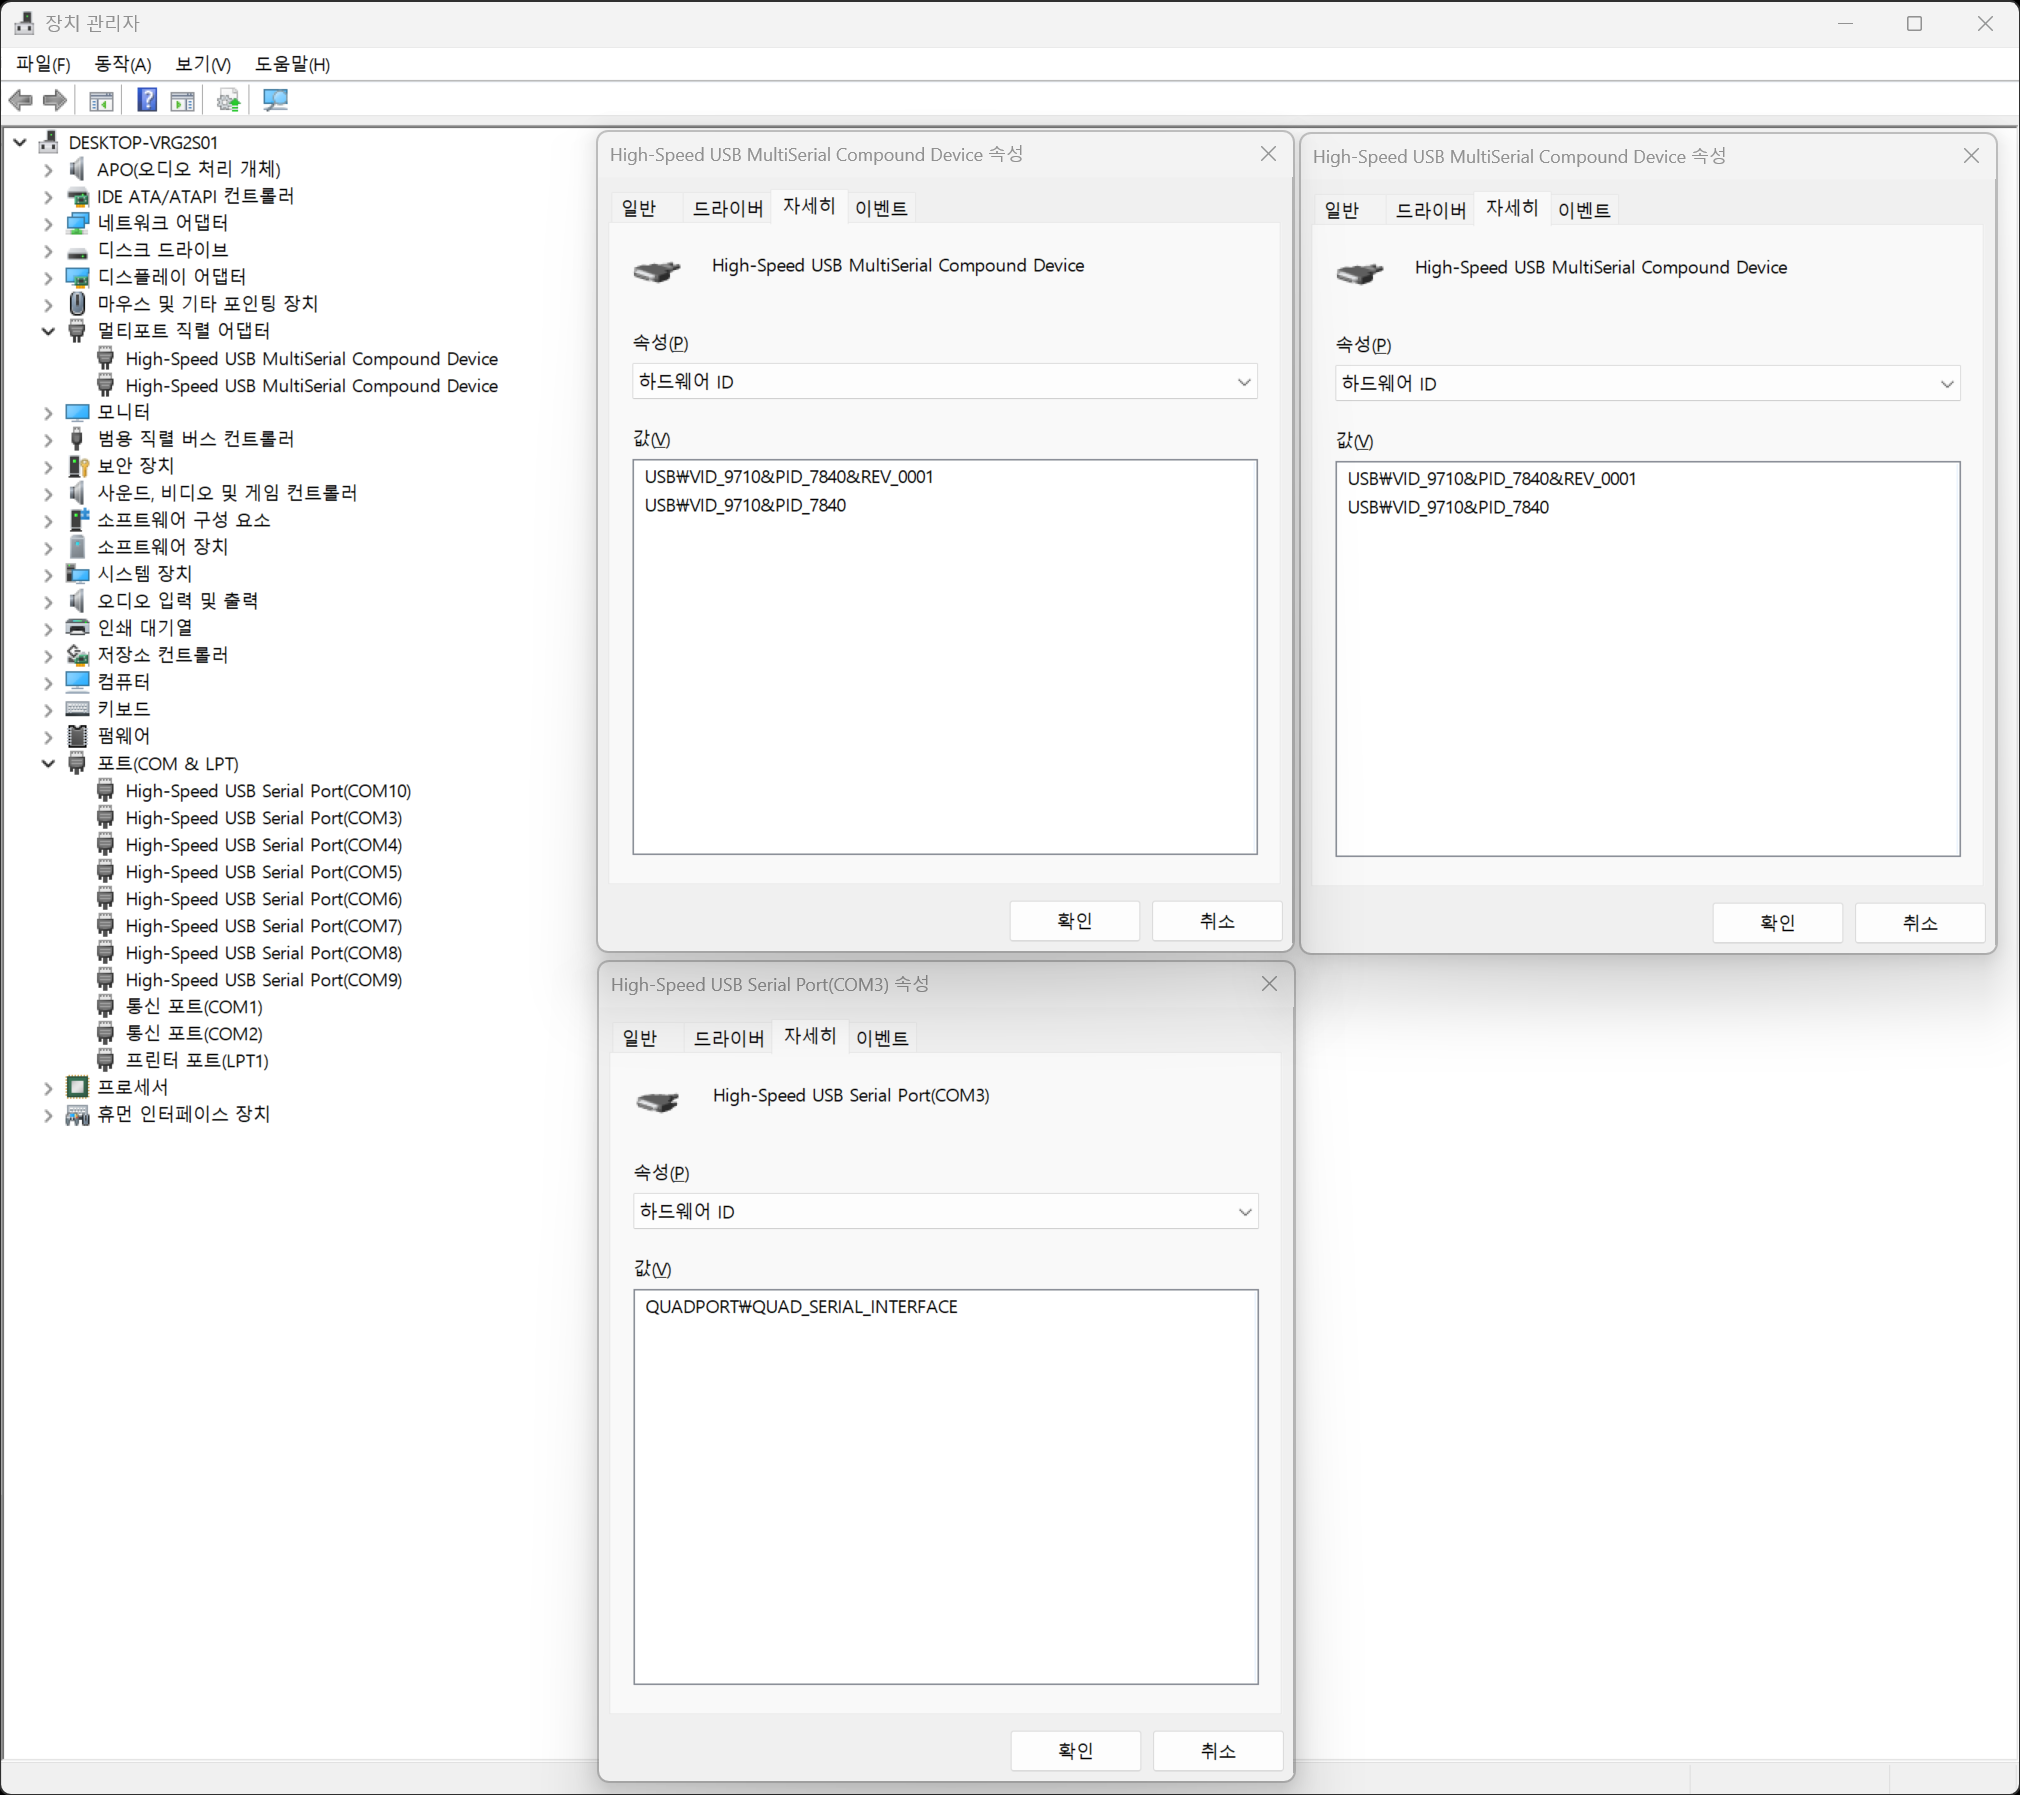The height and width of the screenshot is (1795, 2020).
Task: Collapse the 멀티포트 직렬 어댑터 node
Action: click(x=48, y=331)
